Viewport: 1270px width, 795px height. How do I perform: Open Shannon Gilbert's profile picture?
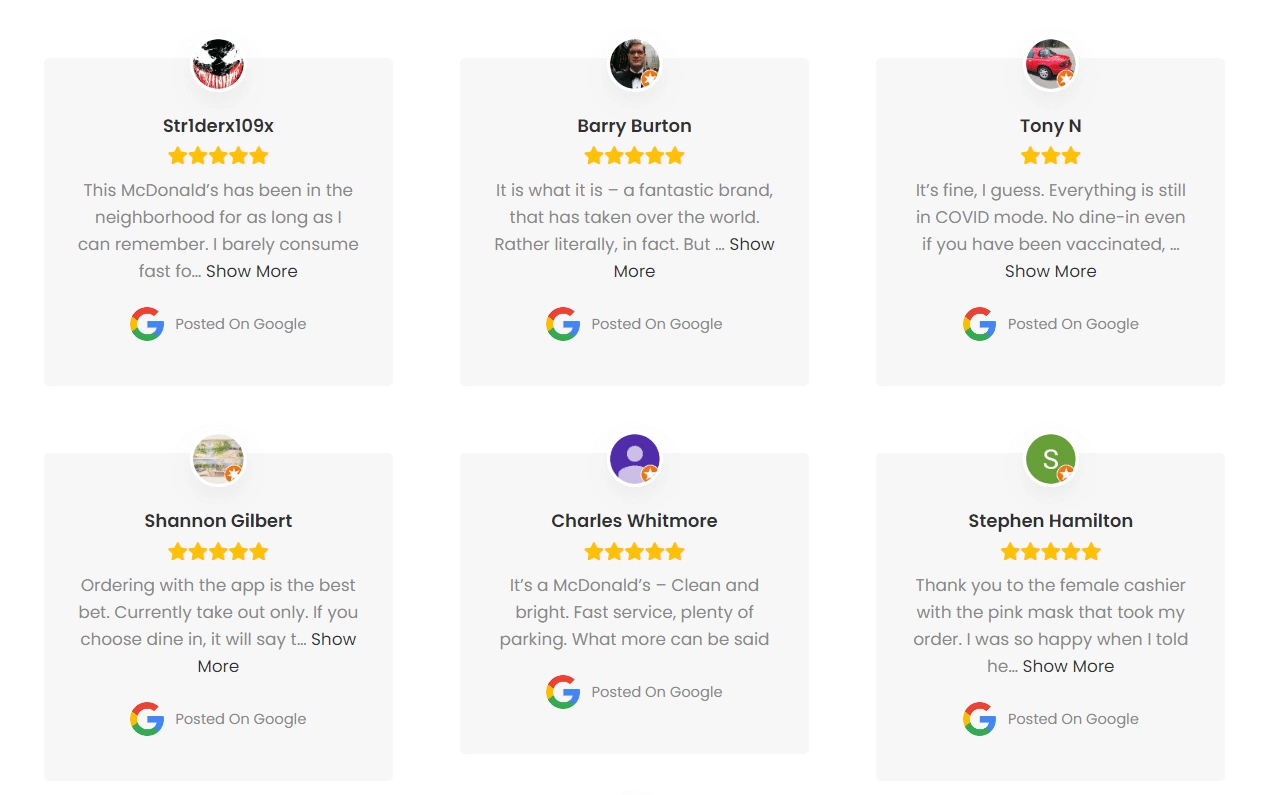218,459
